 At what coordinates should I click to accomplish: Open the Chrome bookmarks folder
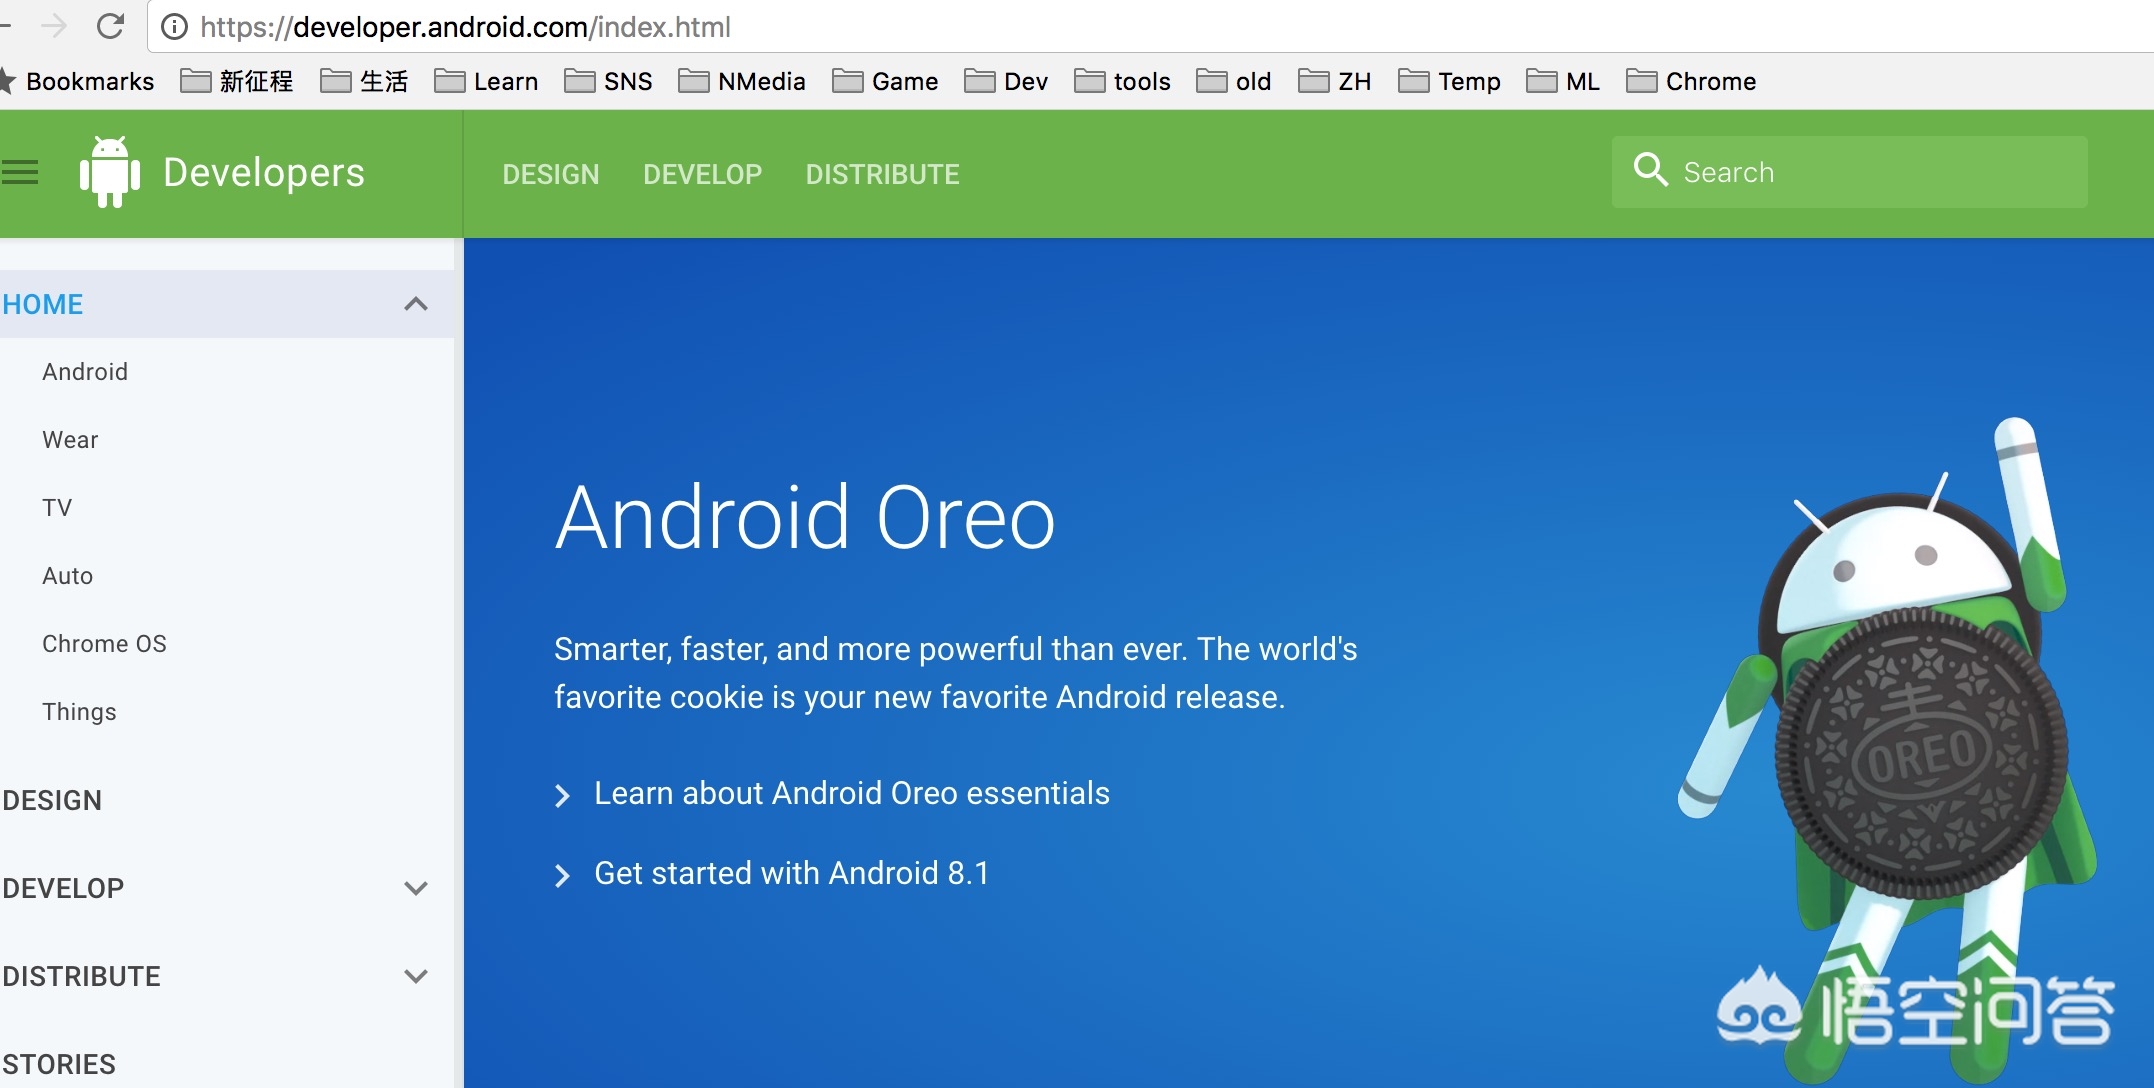click(1691, 81)
